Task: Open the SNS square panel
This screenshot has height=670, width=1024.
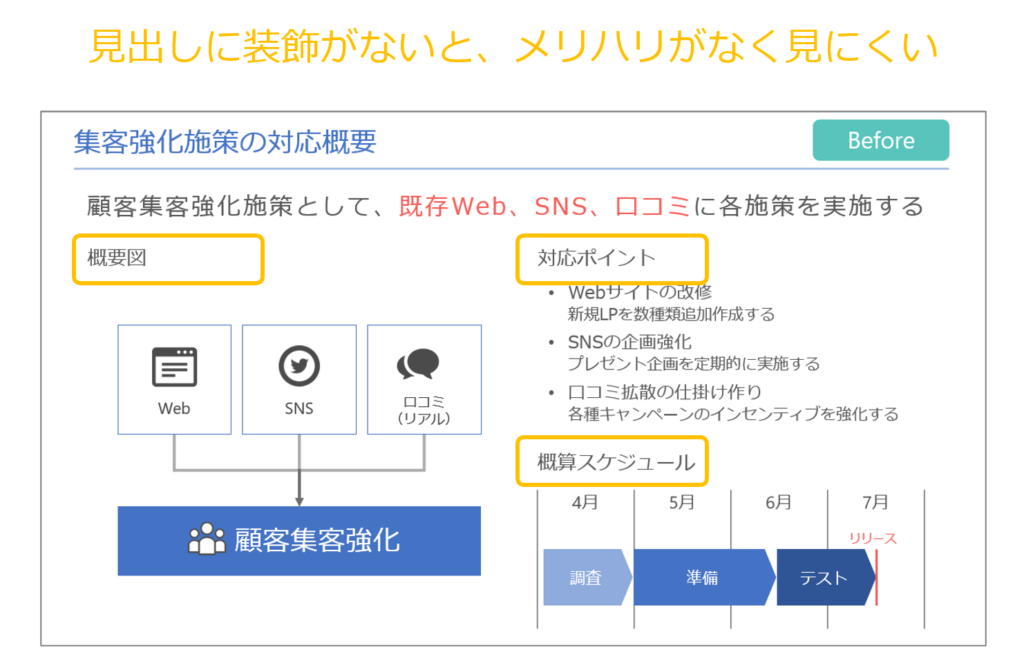Action: pyautogui.click(x=299, y=379)
